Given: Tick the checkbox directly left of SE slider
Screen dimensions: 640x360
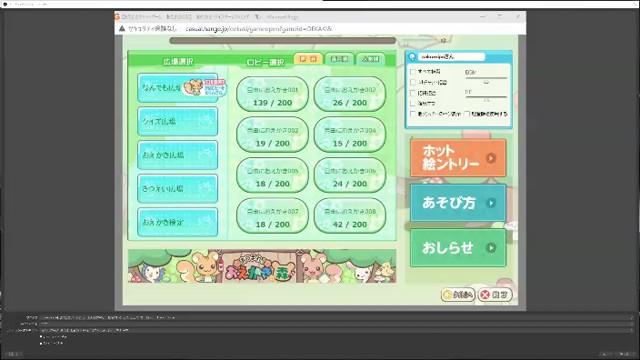Looking at the screenshot, I should (x=413, y=93).
